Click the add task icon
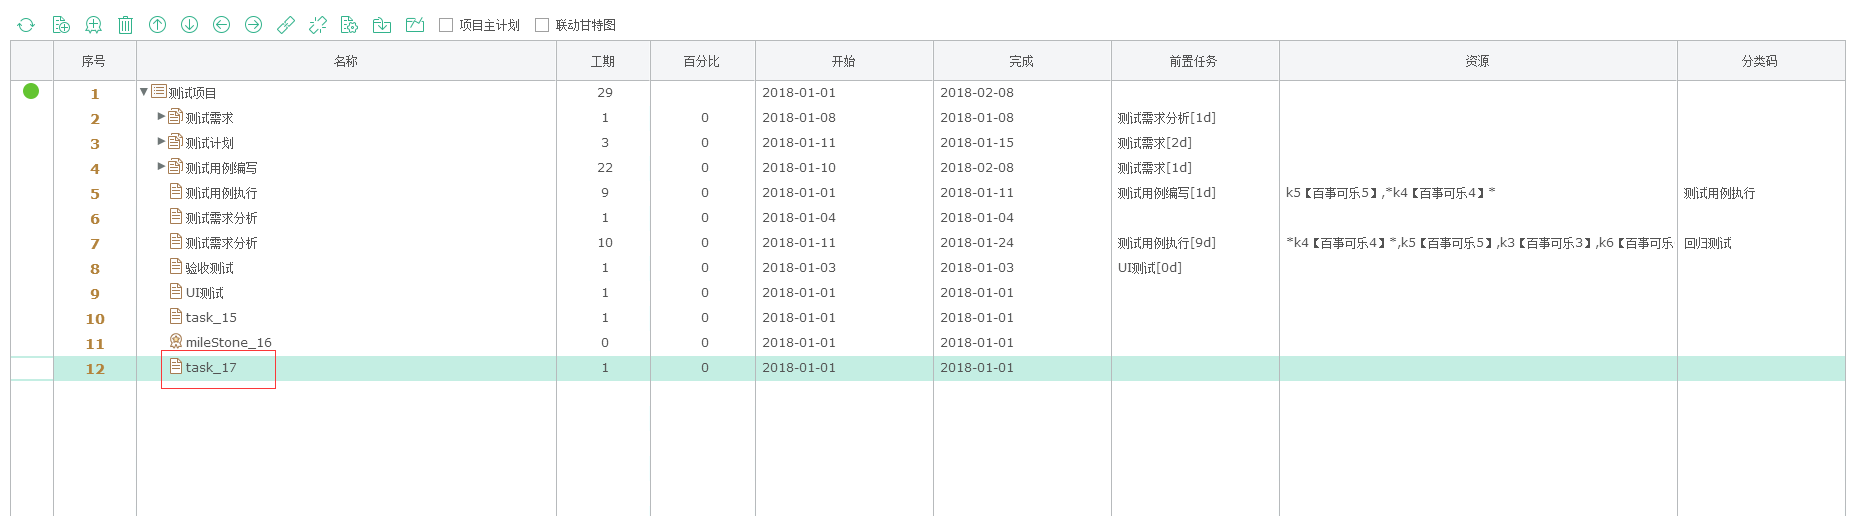Image resolution: width=1856 pixels, height=516 pixels. pos(61,25)
